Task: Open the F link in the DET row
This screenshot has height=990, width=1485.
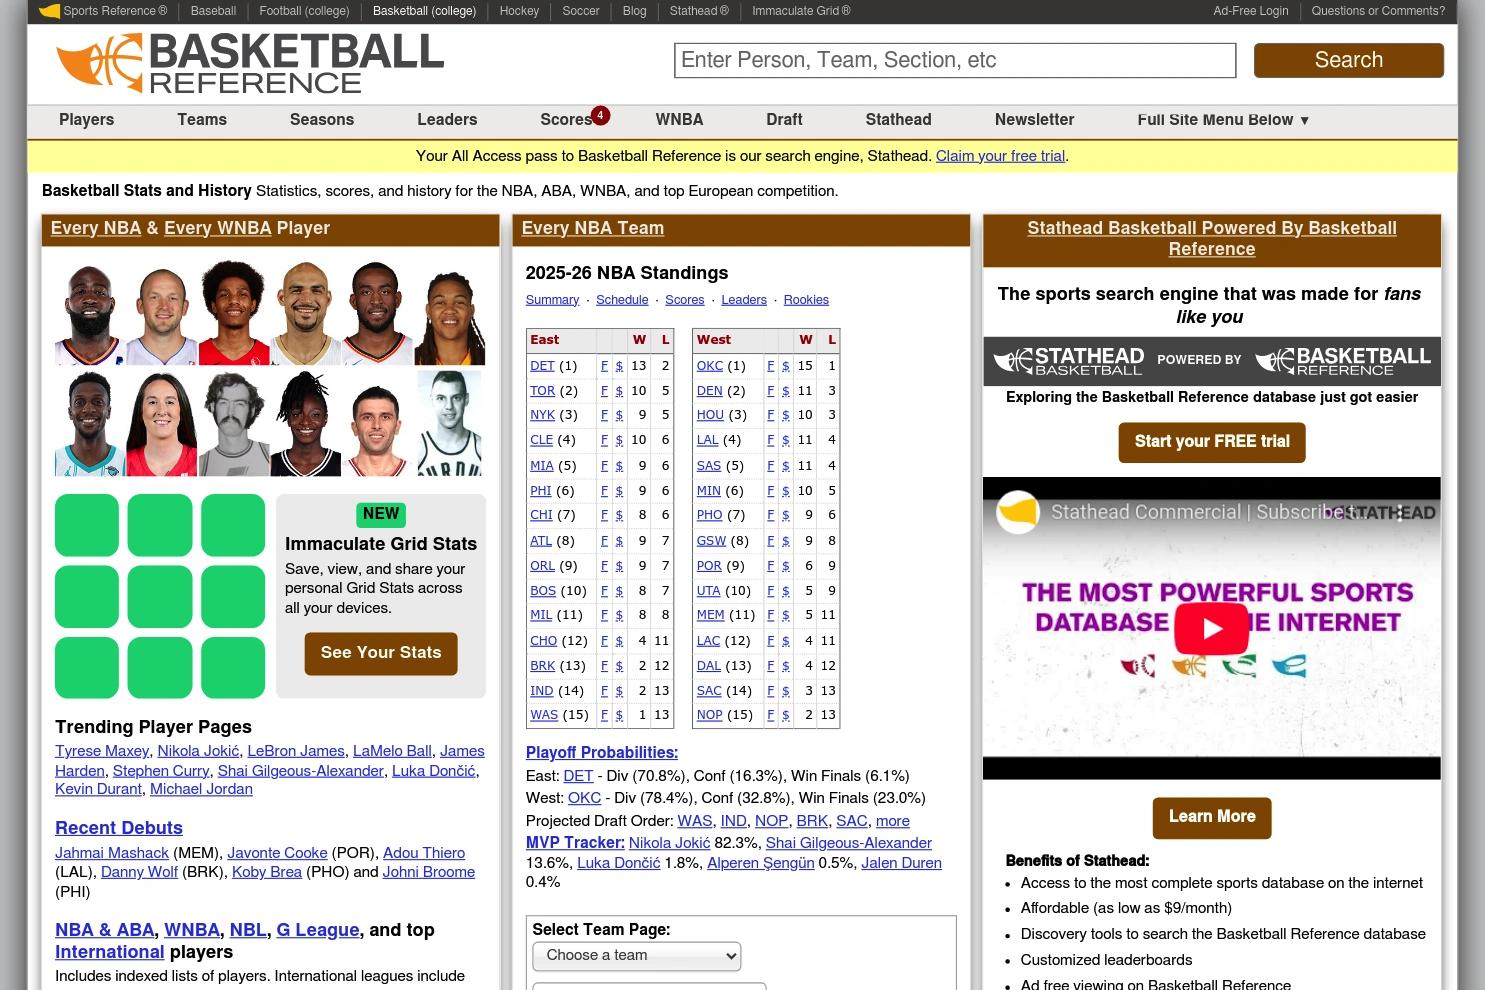Action: [604, 366]
